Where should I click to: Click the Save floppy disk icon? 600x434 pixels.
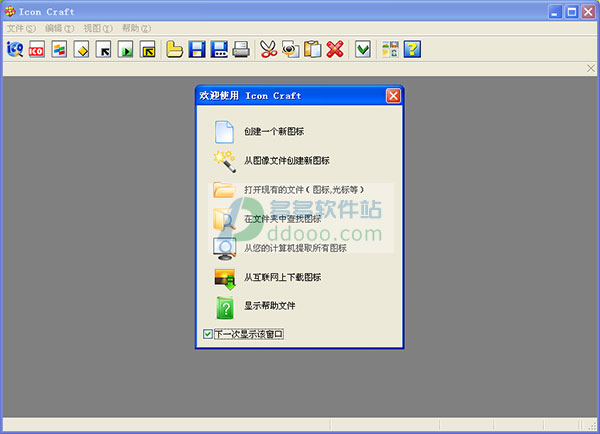(197, 49)
